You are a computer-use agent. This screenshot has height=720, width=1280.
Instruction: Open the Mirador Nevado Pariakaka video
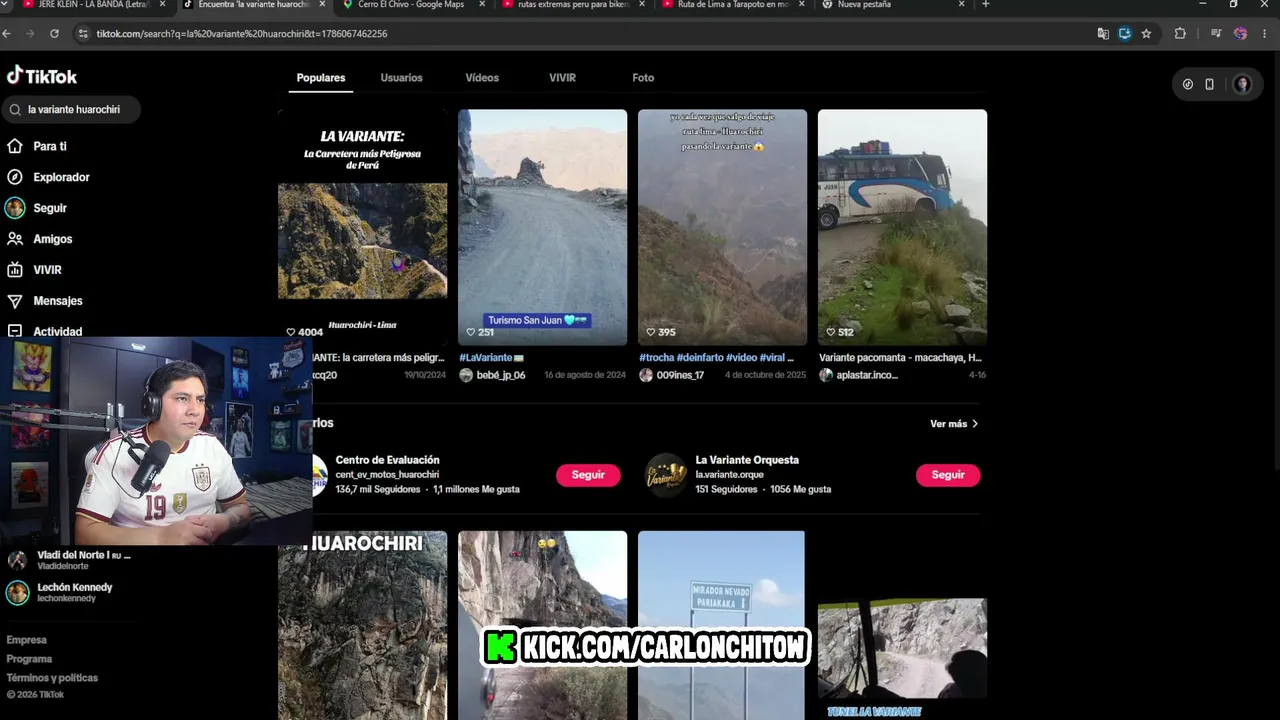pyautogui.click(x=722, y=625)
